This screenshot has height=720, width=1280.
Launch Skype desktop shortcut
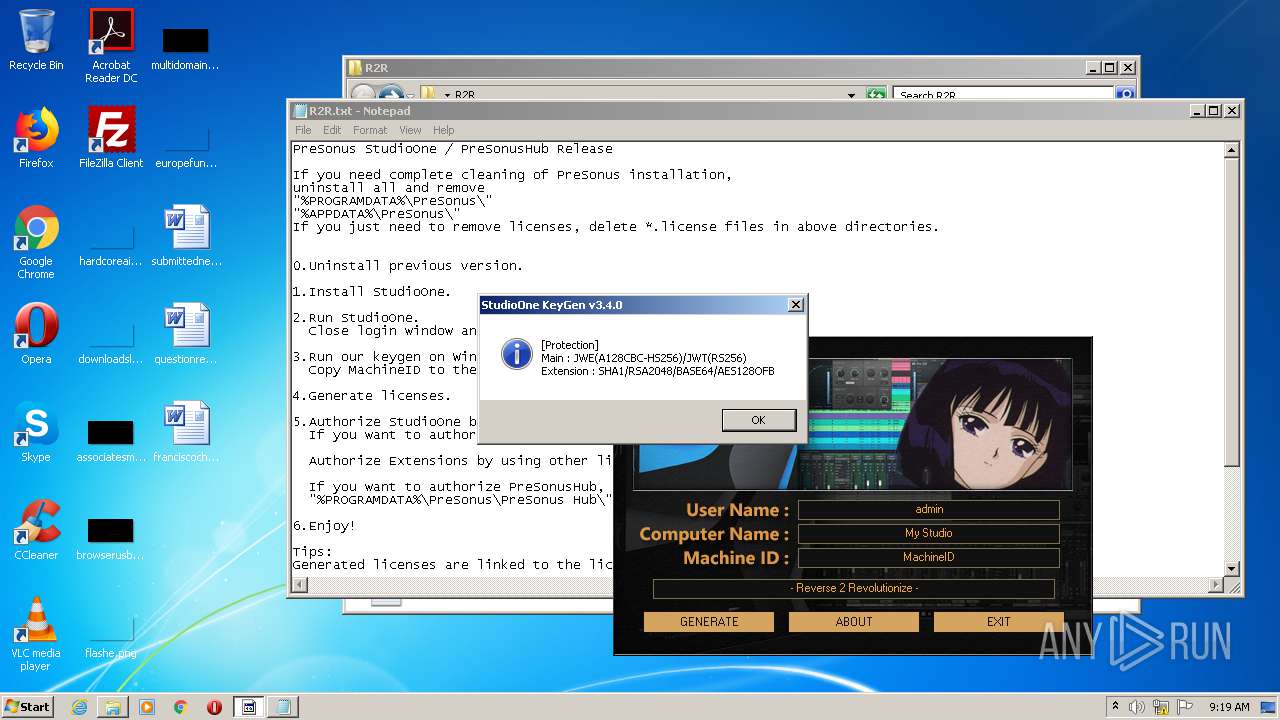36,432
